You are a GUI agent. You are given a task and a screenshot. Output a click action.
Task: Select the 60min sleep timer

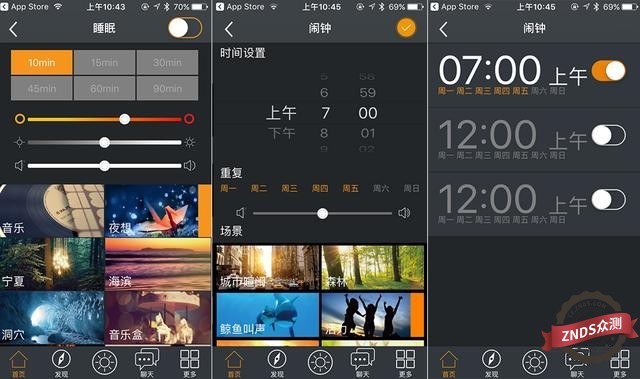tap(104, 88)
